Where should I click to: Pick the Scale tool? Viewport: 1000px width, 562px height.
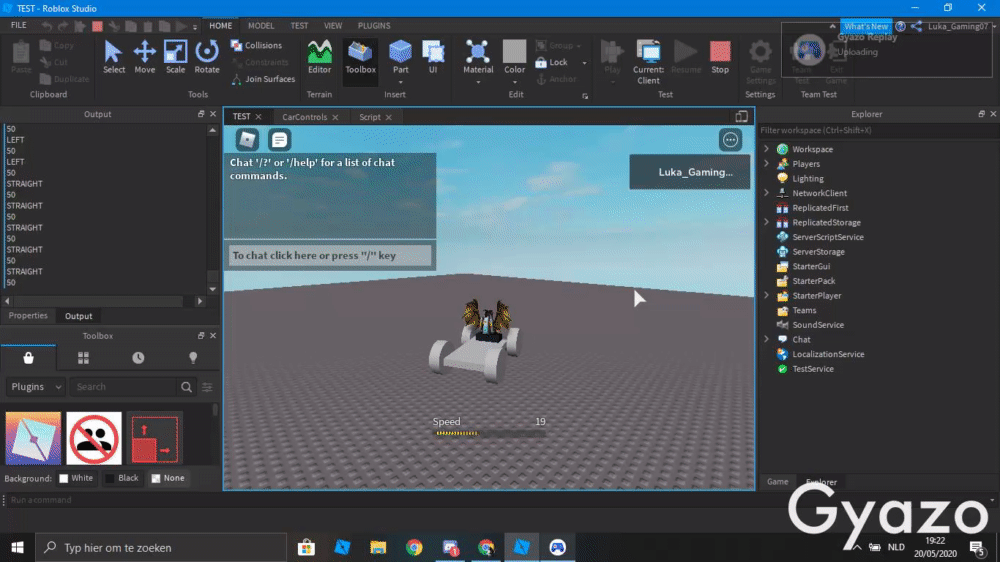coord(175,57)
